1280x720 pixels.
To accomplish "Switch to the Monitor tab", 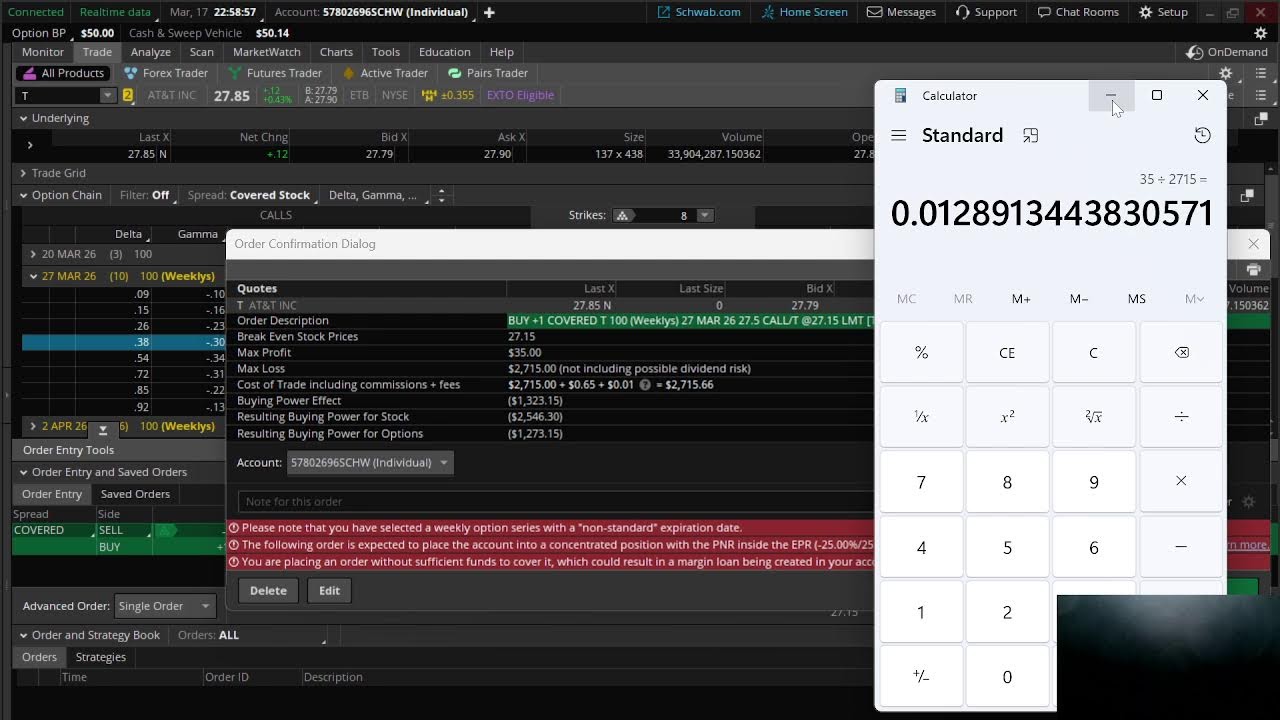I will (x=43, y=52).
